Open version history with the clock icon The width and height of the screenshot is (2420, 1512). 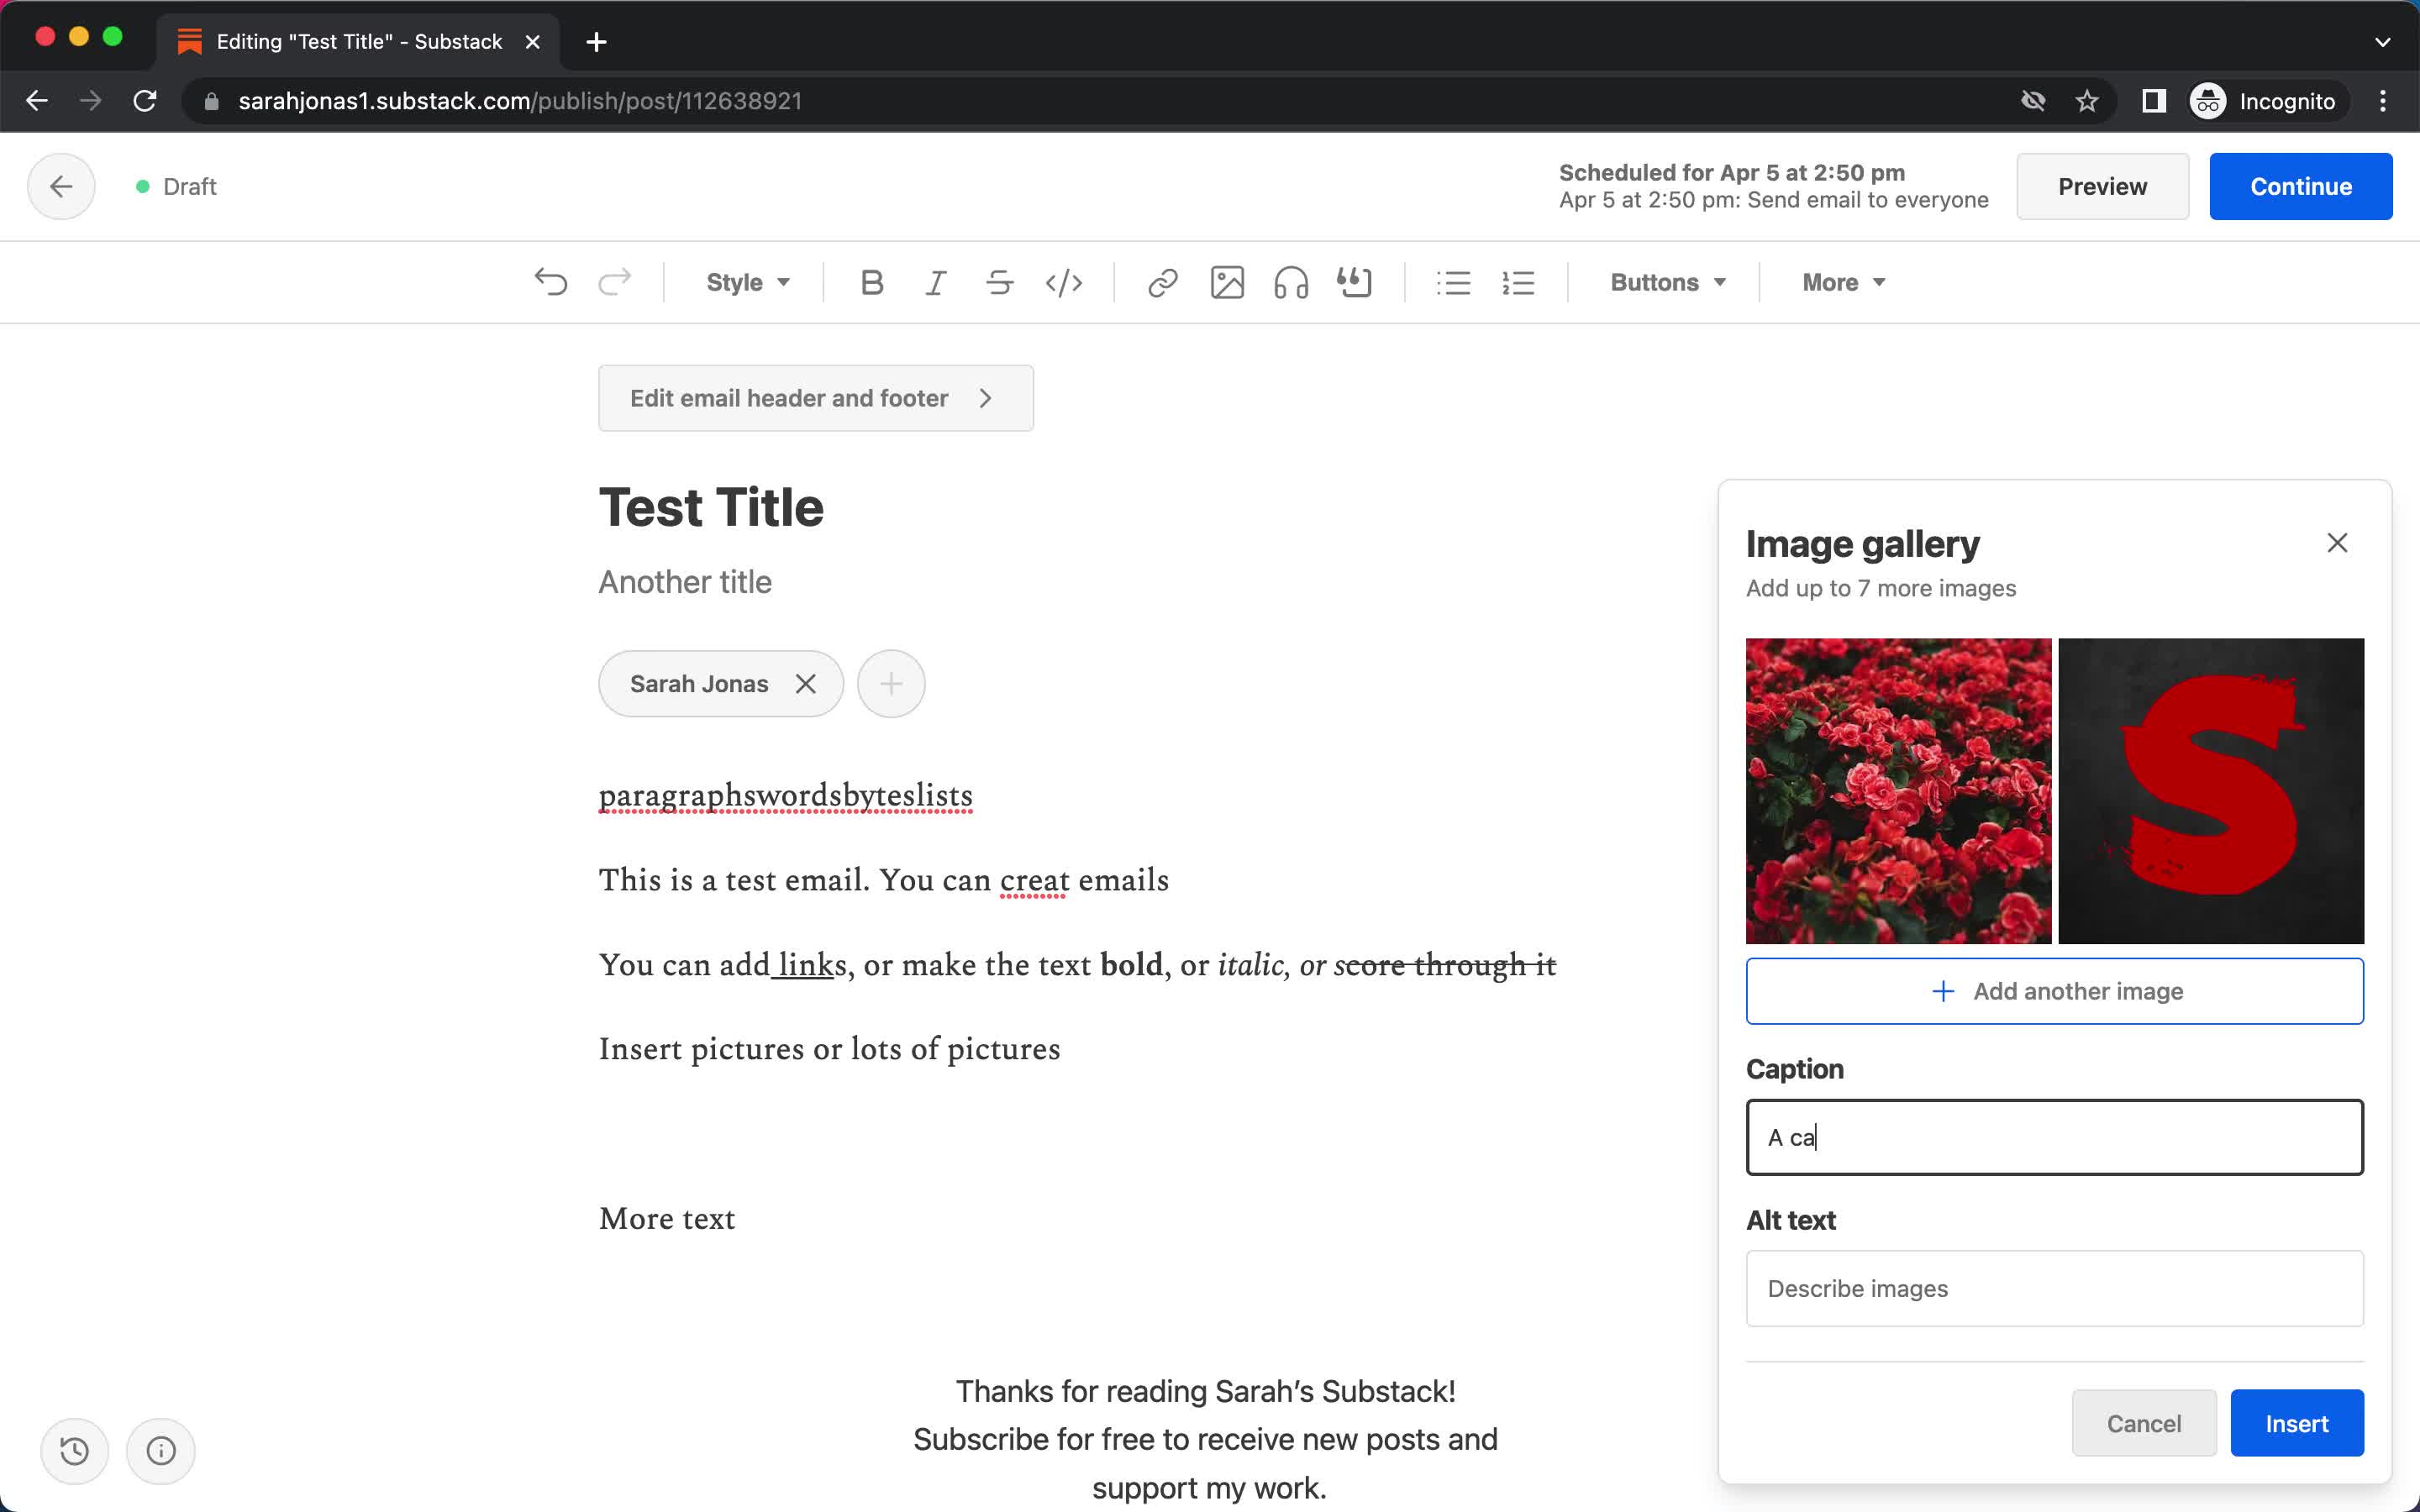click(x=75, y=1450)
